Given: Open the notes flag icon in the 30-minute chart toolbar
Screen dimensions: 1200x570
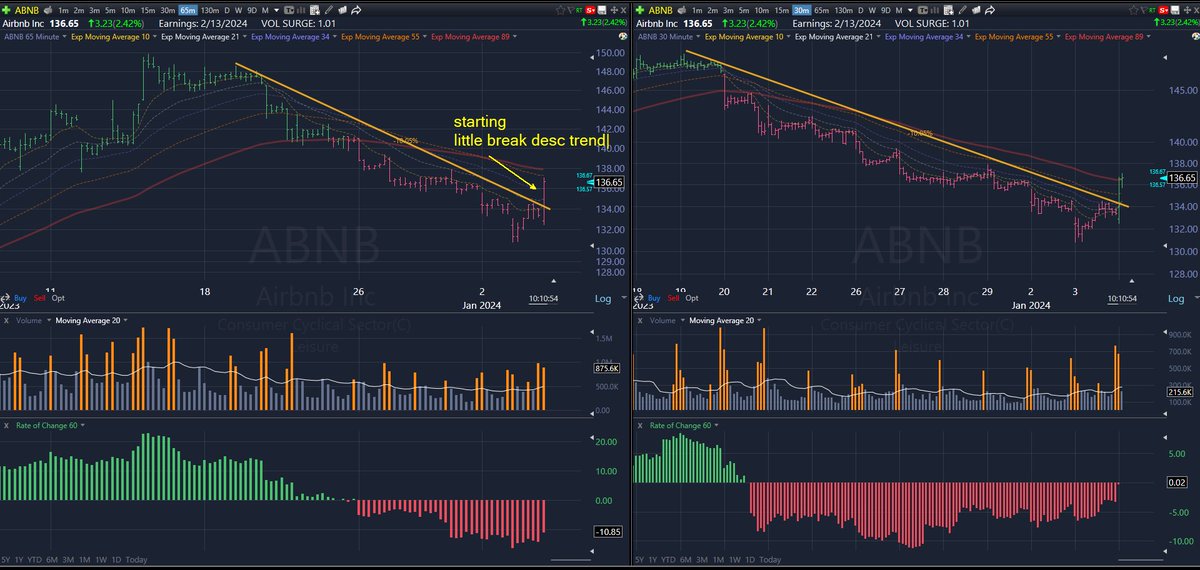Looking at the screenshot, I should point(976,10).
